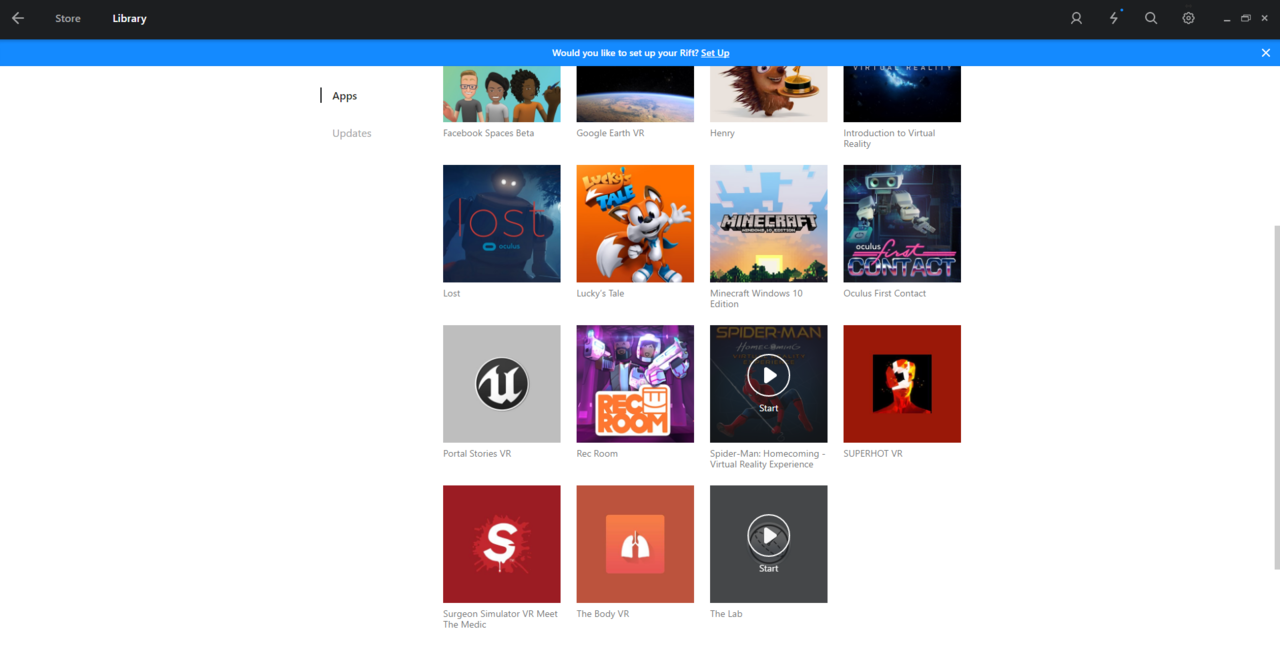Click the Oculus First Contact title text

[x=884, y=294]
